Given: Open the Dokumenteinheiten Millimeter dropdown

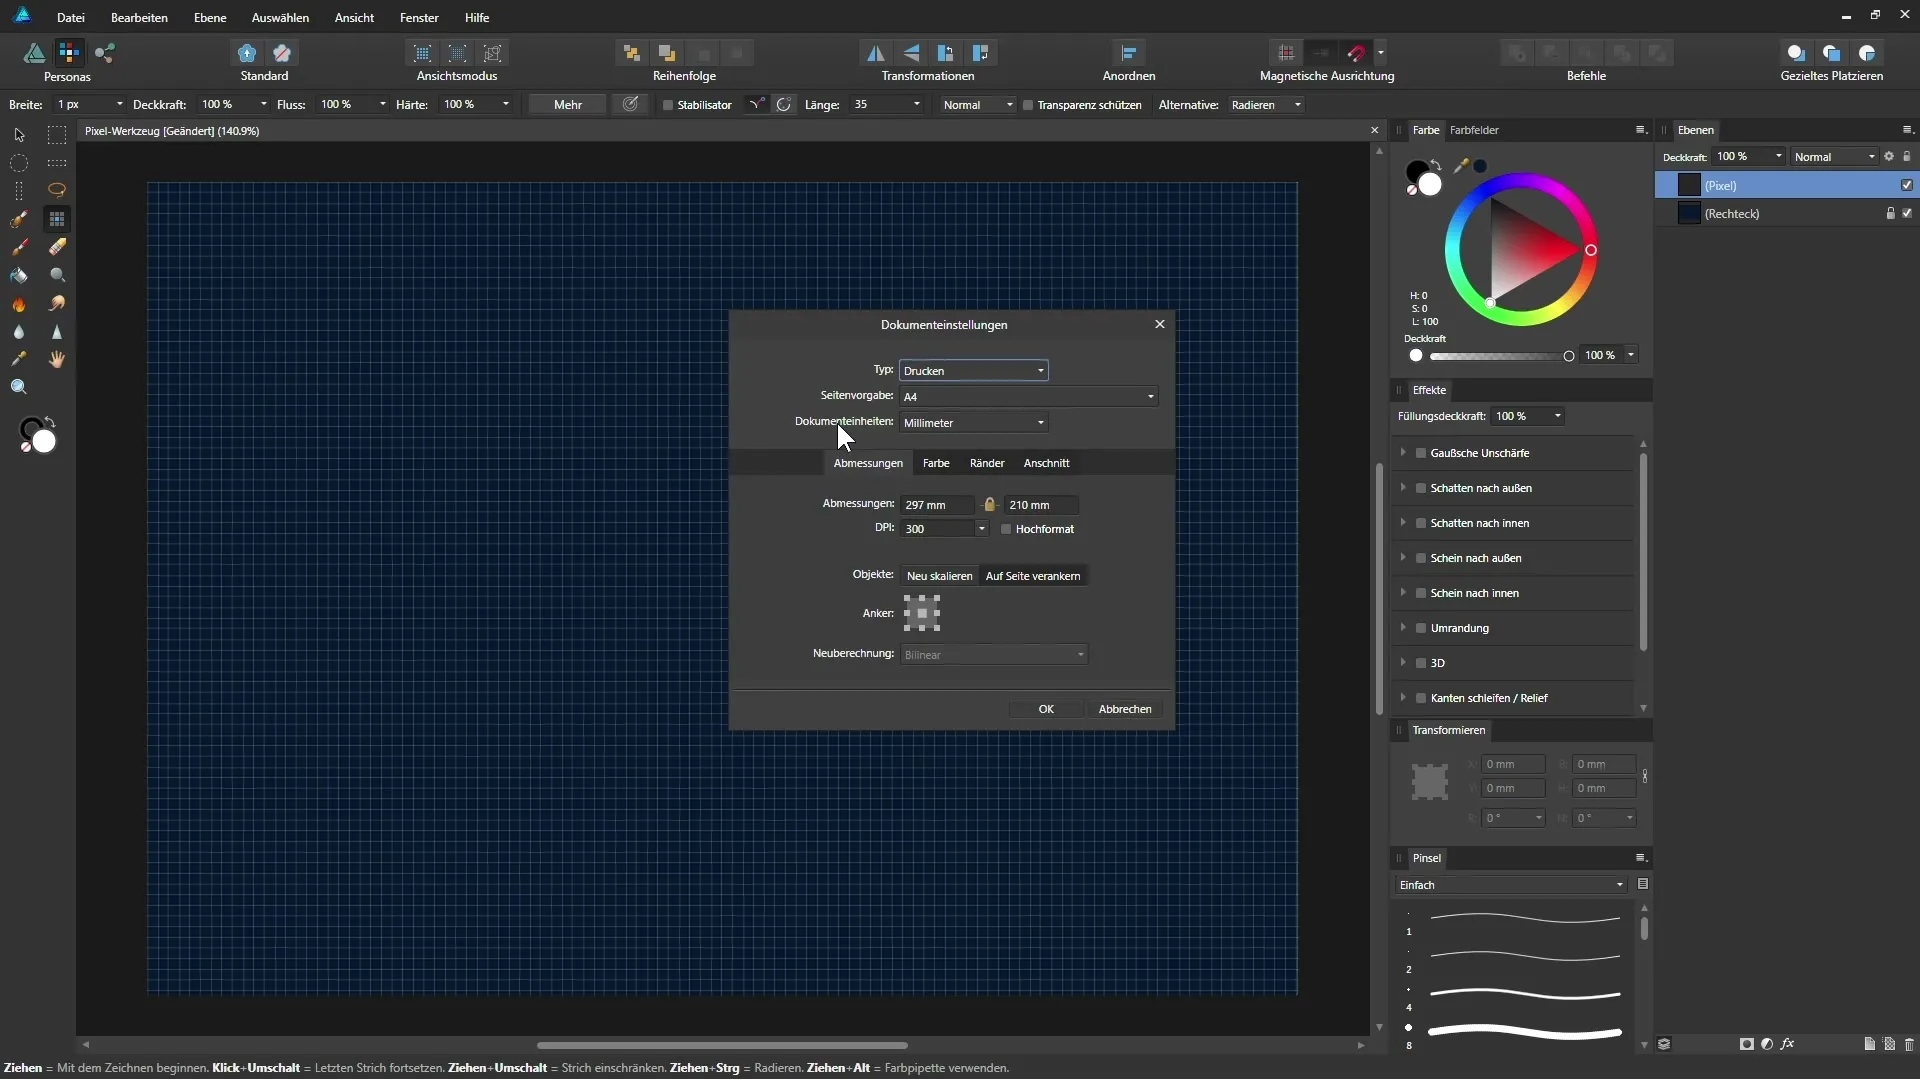Looking at the screenshot, I should click(973, 423).
